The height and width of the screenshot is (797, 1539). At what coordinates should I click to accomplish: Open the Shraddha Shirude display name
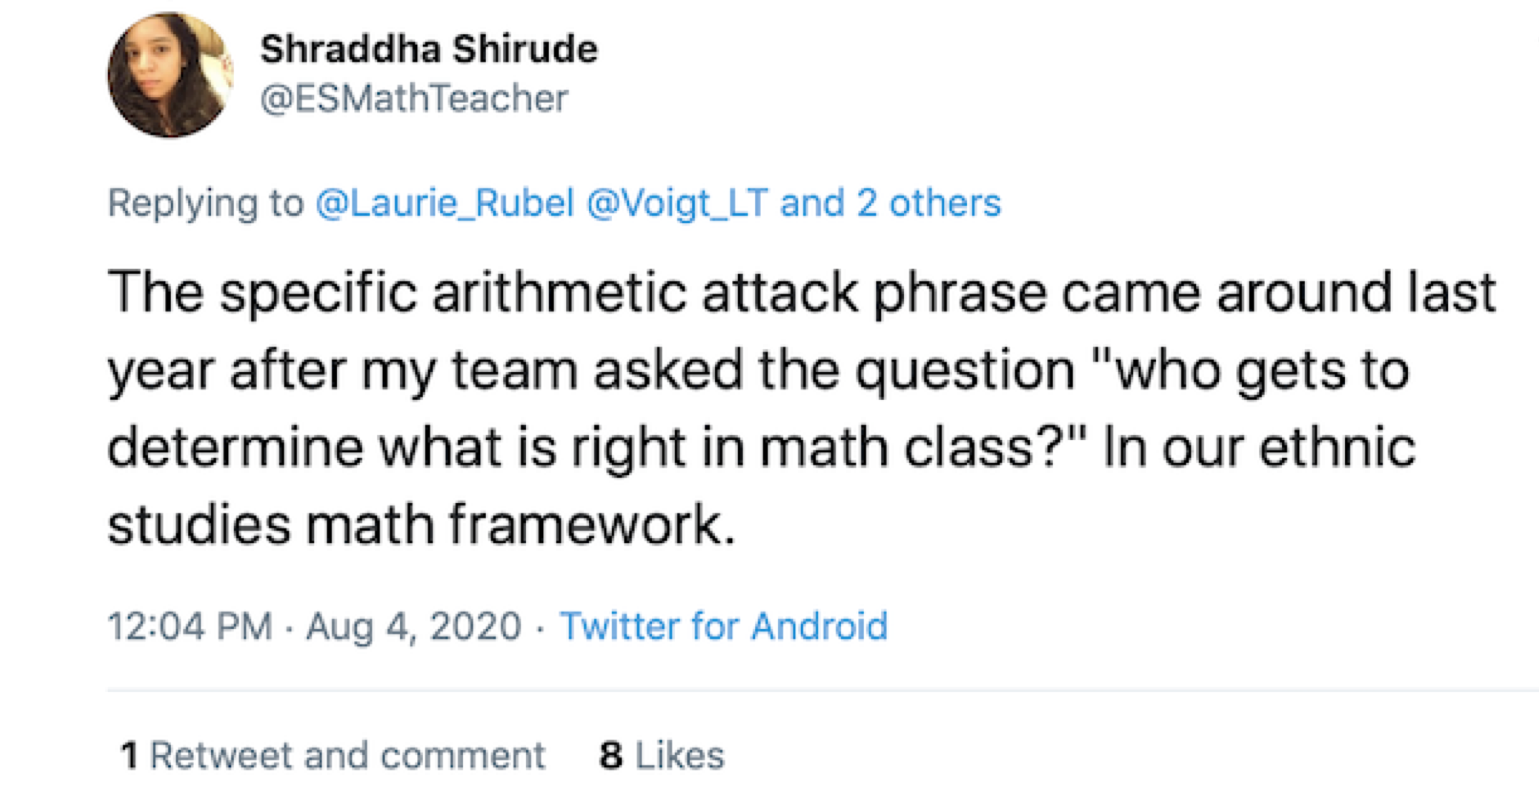coord(428,49)
